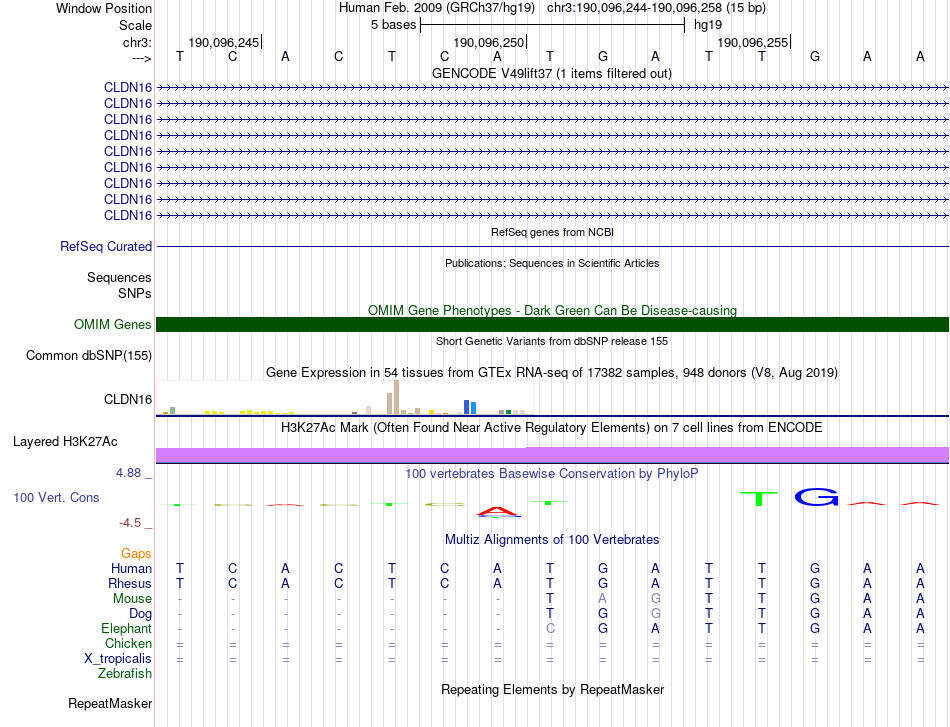This screenshot has height=727, width=950.
Task: Click the ---> base direction arrow label
Action: (142, 58)
